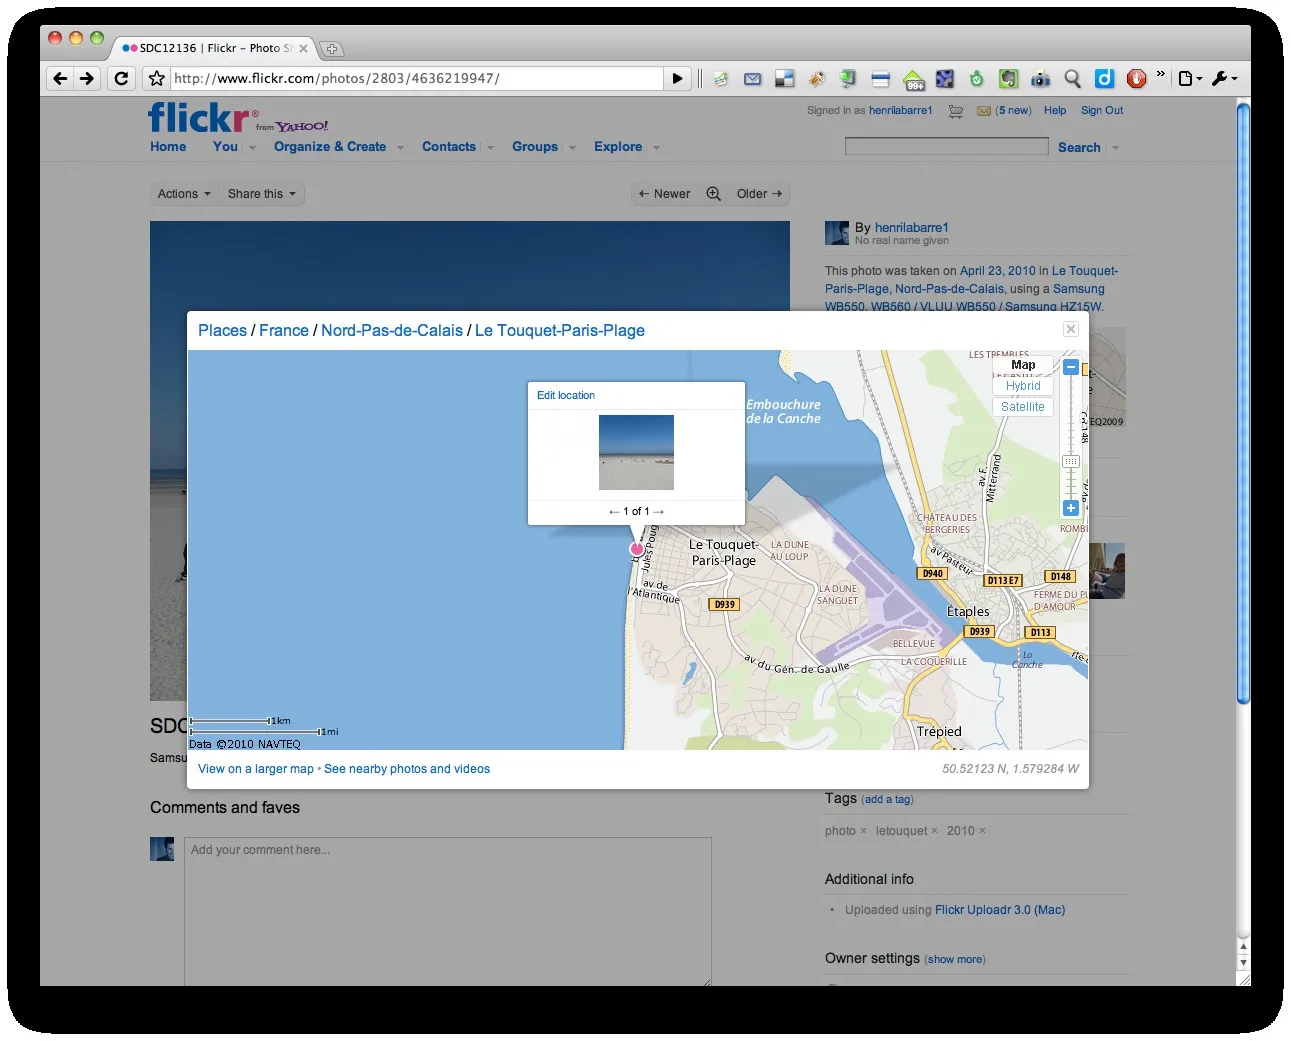Image resolution: width=1291 pixels, height=1041 pixels.
Task: Click the red stop-sign extension icon
Action: [x=1136, y=78]
